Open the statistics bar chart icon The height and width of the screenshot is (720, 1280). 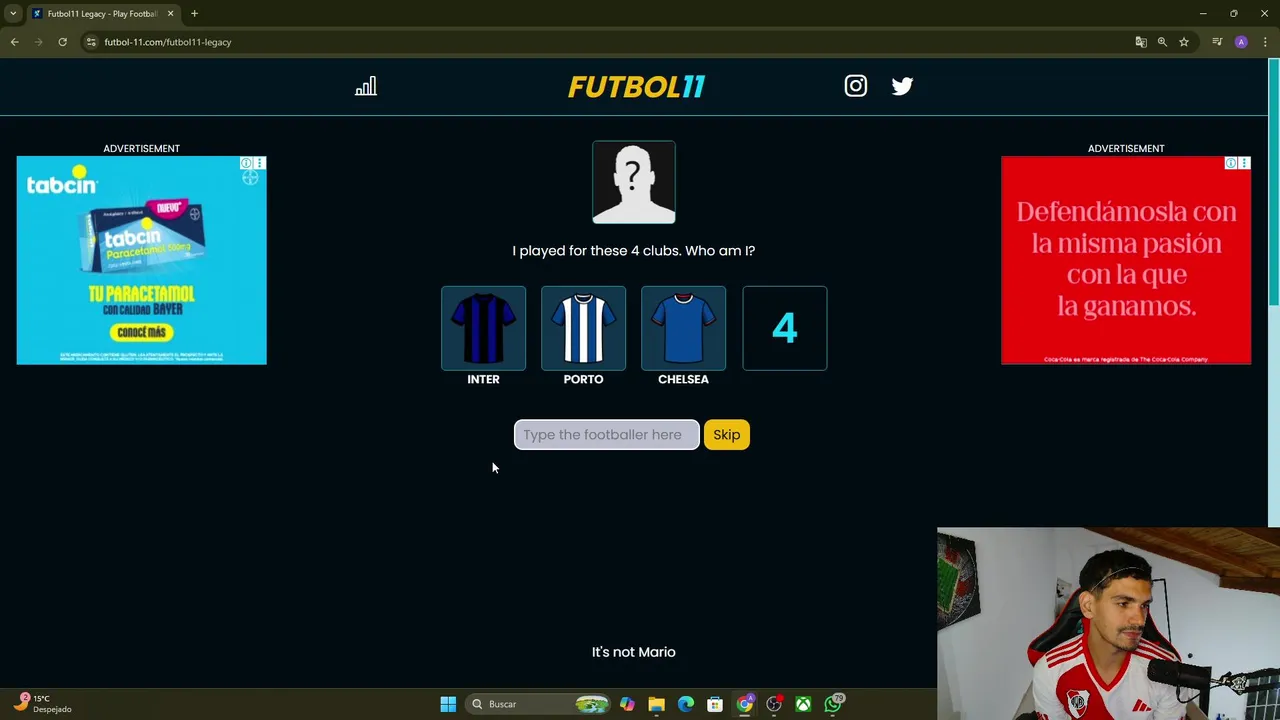366,87
